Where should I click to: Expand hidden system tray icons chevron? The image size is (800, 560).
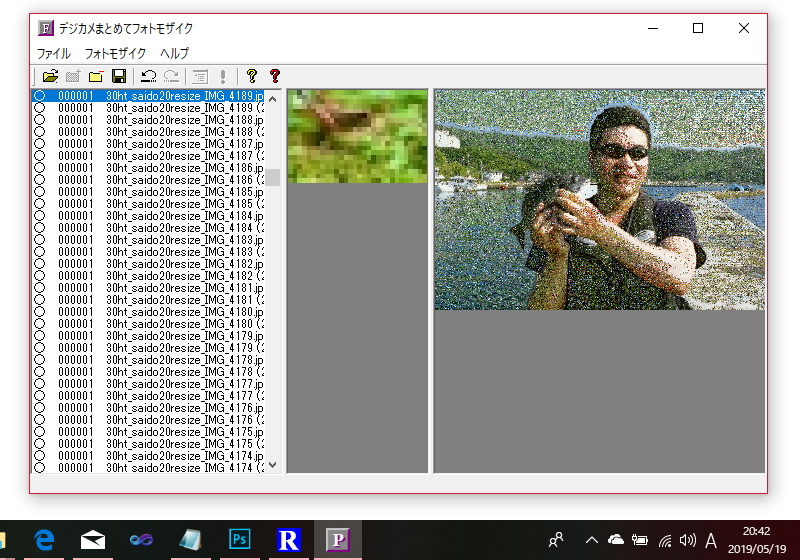click(x=592, y=540)
